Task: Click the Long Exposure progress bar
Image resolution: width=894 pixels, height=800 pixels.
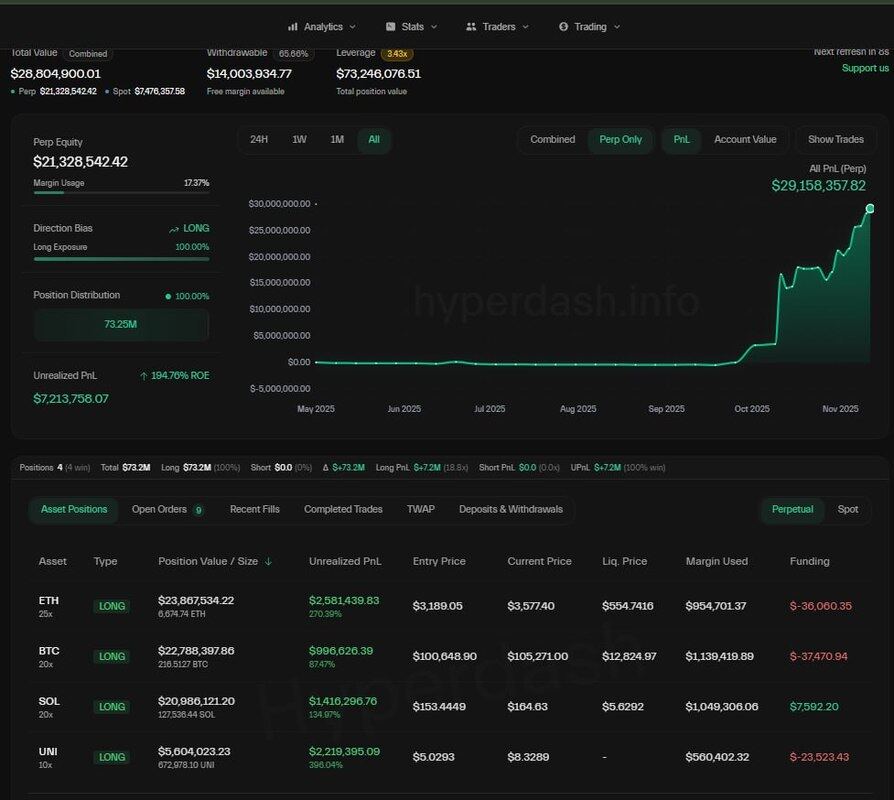Action: [121, 259]
